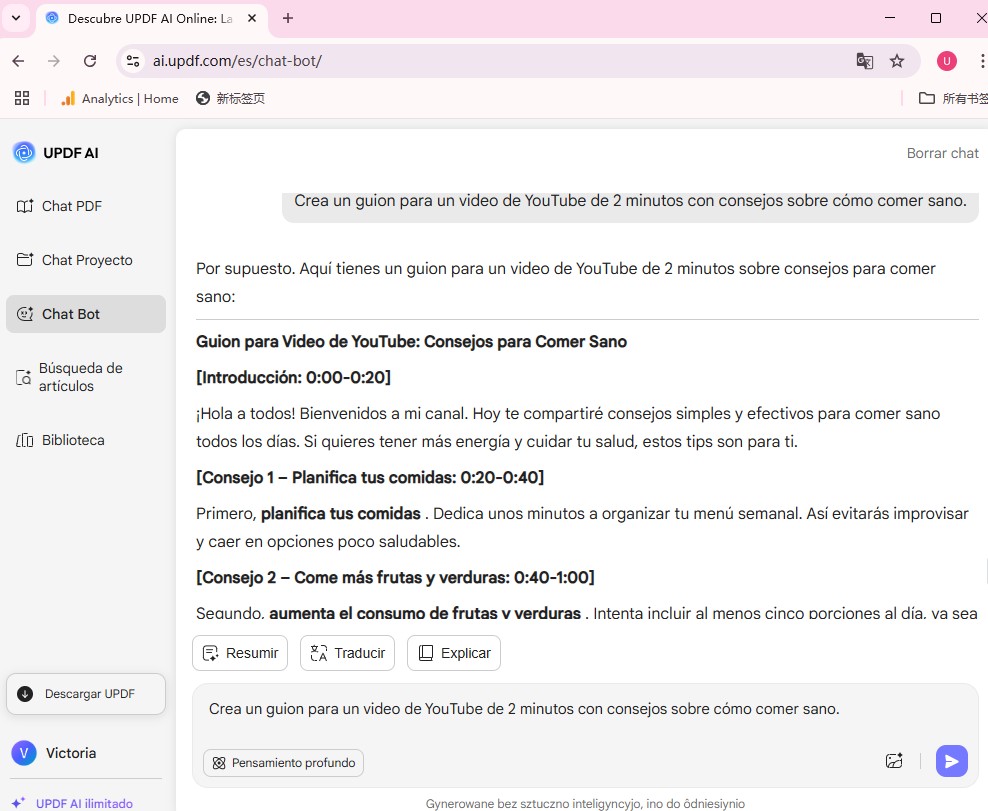
Task: Click '[Consejo 1 – Planifica tus comidas' heading
Action: click(370, 477)
